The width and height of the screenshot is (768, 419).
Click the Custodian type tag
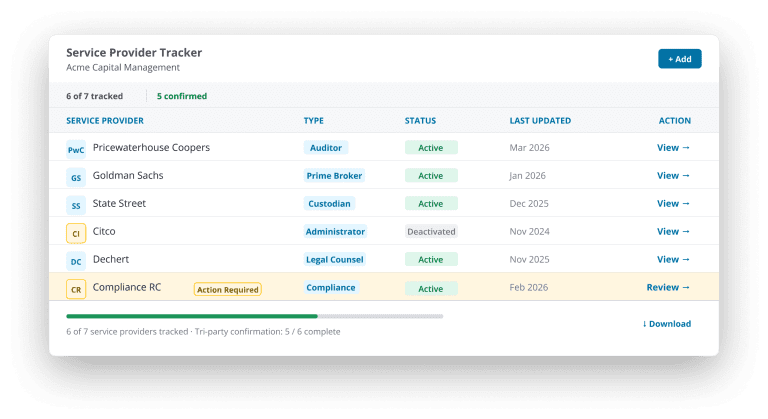pos(329,203)
